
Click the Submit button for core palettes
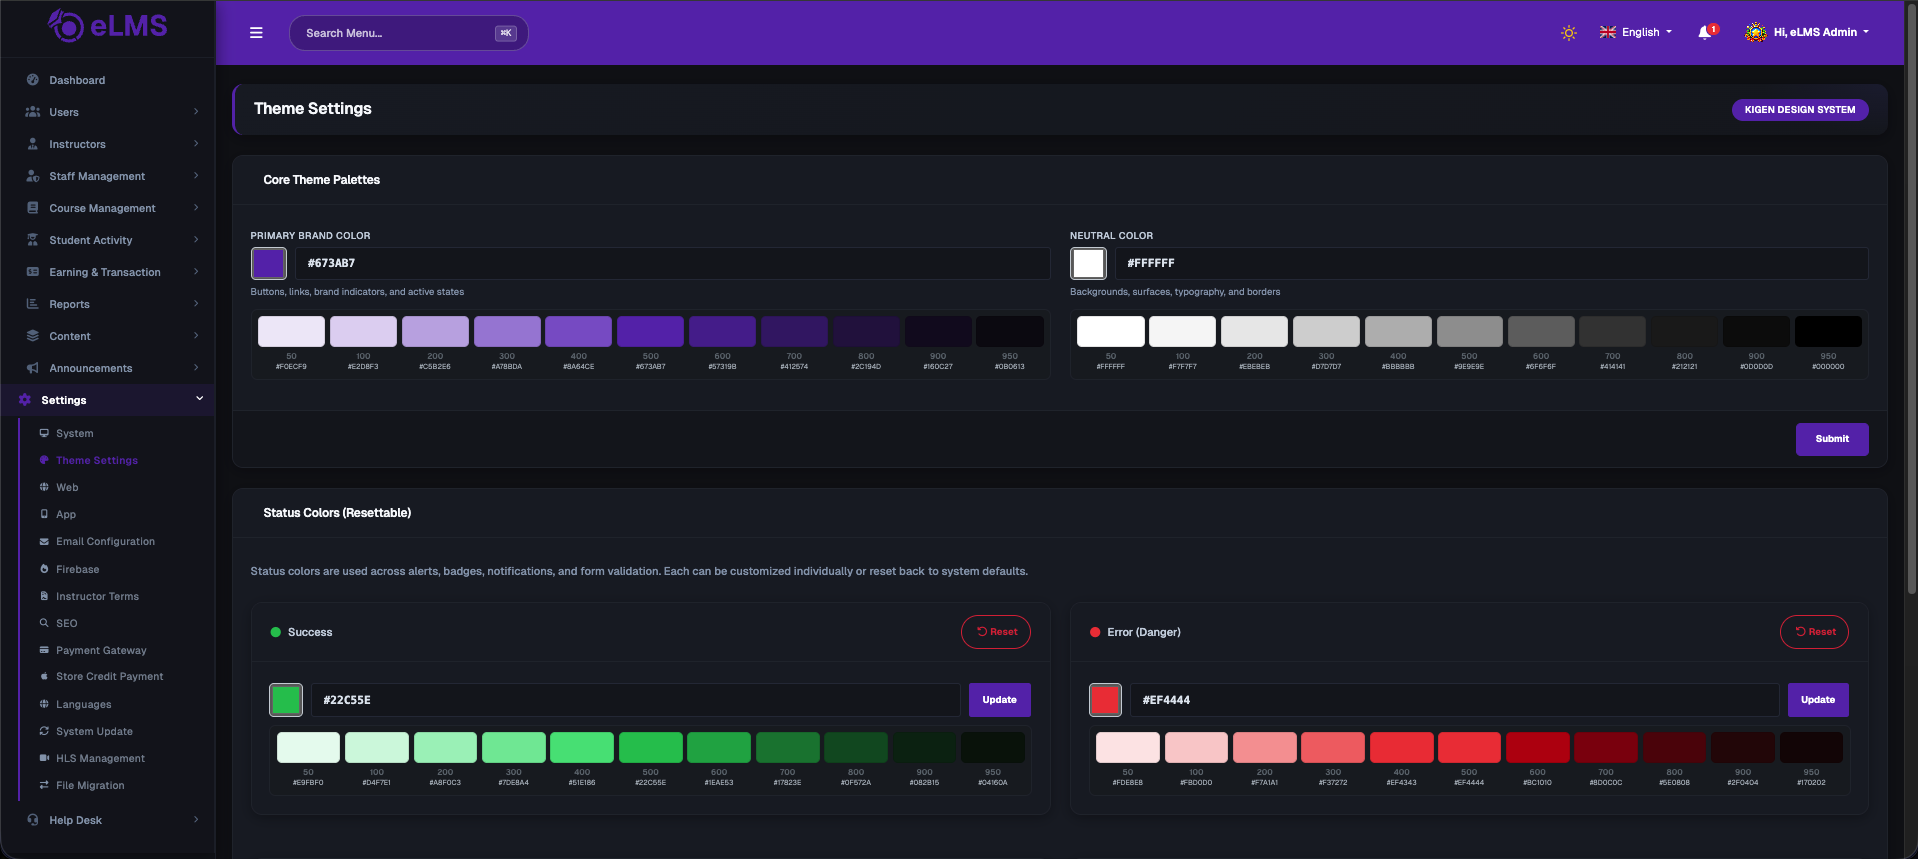(1832, 439)
